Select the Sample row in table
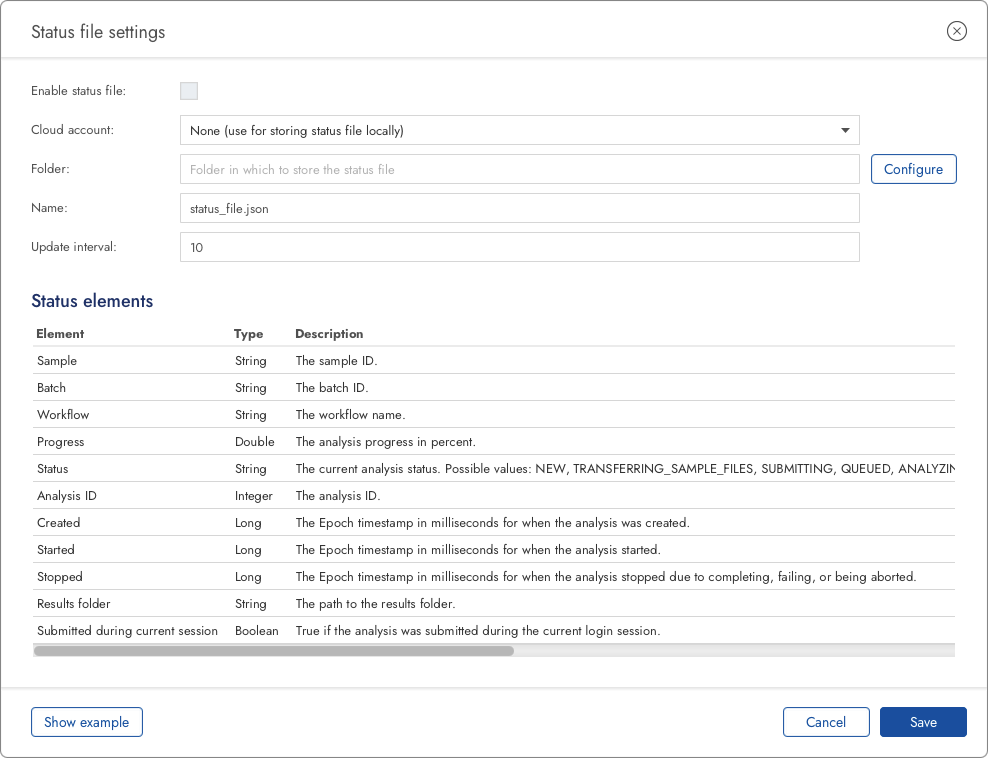This screenshot has width=988, height=758. [x=57, y=361]
